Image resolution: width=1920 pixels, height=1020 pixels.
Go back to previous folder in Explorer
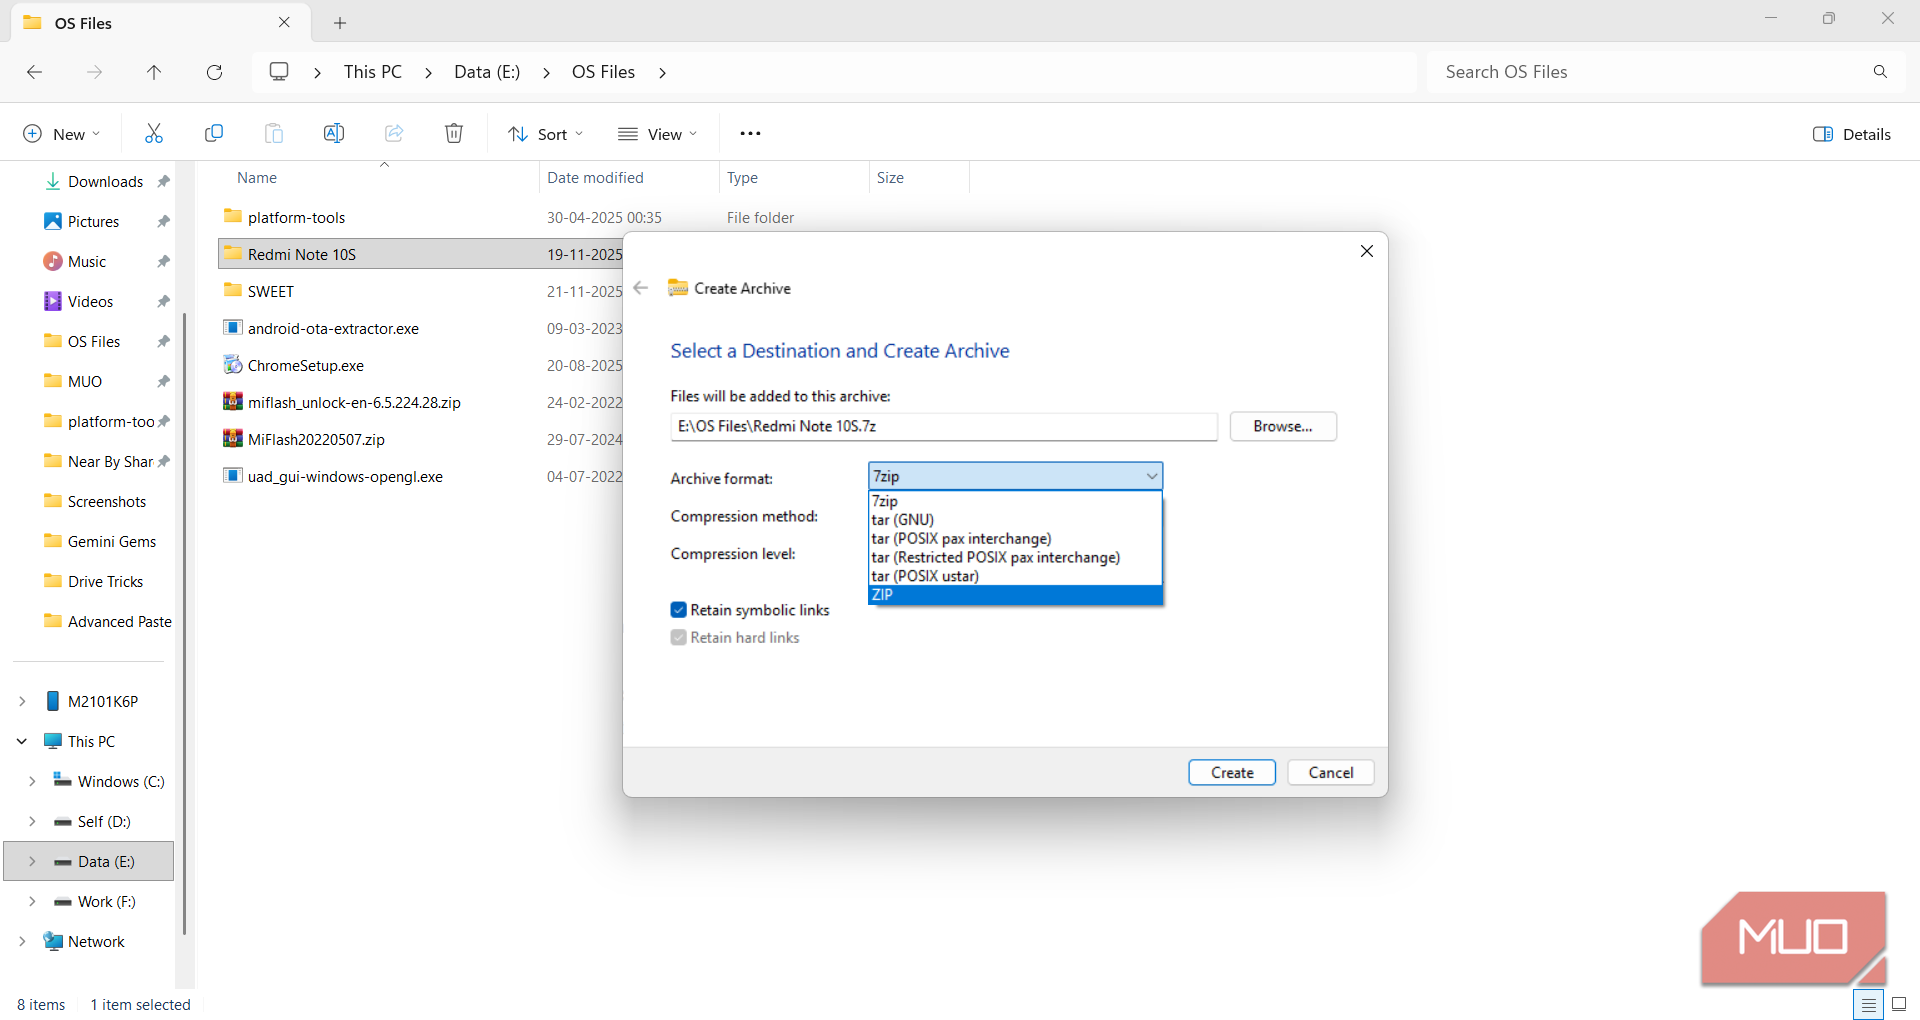(x=34, y=72)
